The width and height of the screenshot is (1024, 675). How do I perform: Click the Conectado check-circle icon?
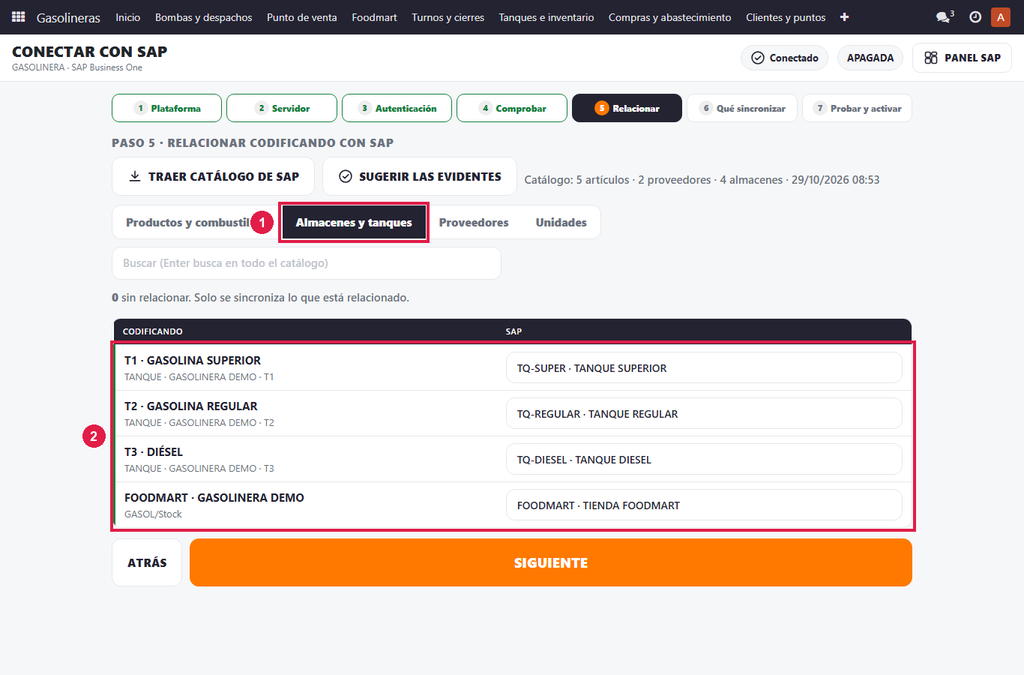pos(758,57)
